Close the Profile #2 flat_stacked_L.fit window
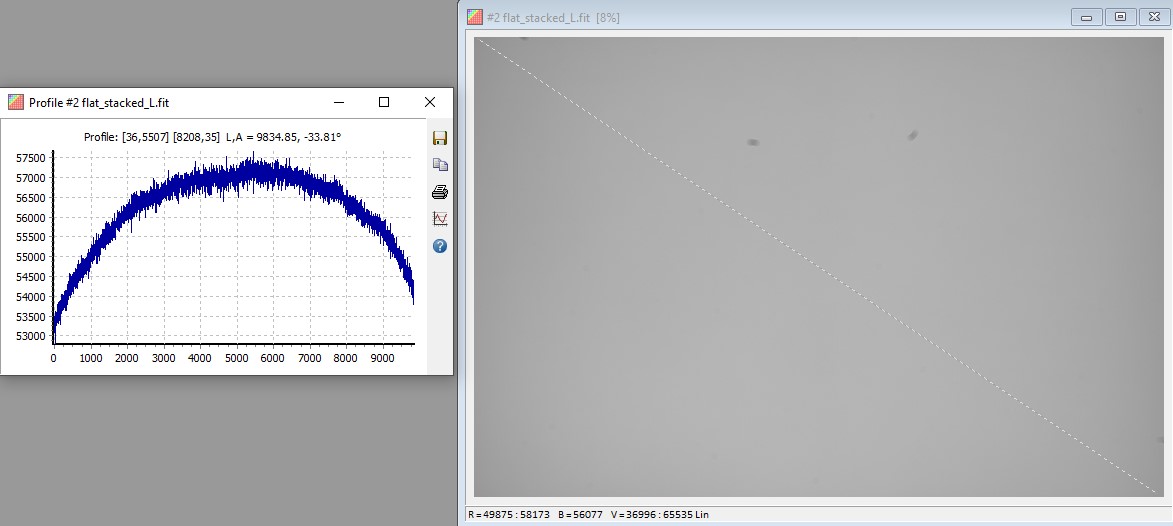This screenshot has width=1173, height=526. pos(430,102)
